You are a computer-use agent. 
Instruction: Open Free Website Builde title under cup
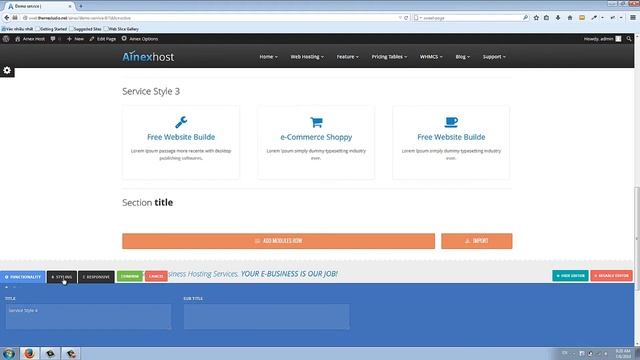coord(451,137)
